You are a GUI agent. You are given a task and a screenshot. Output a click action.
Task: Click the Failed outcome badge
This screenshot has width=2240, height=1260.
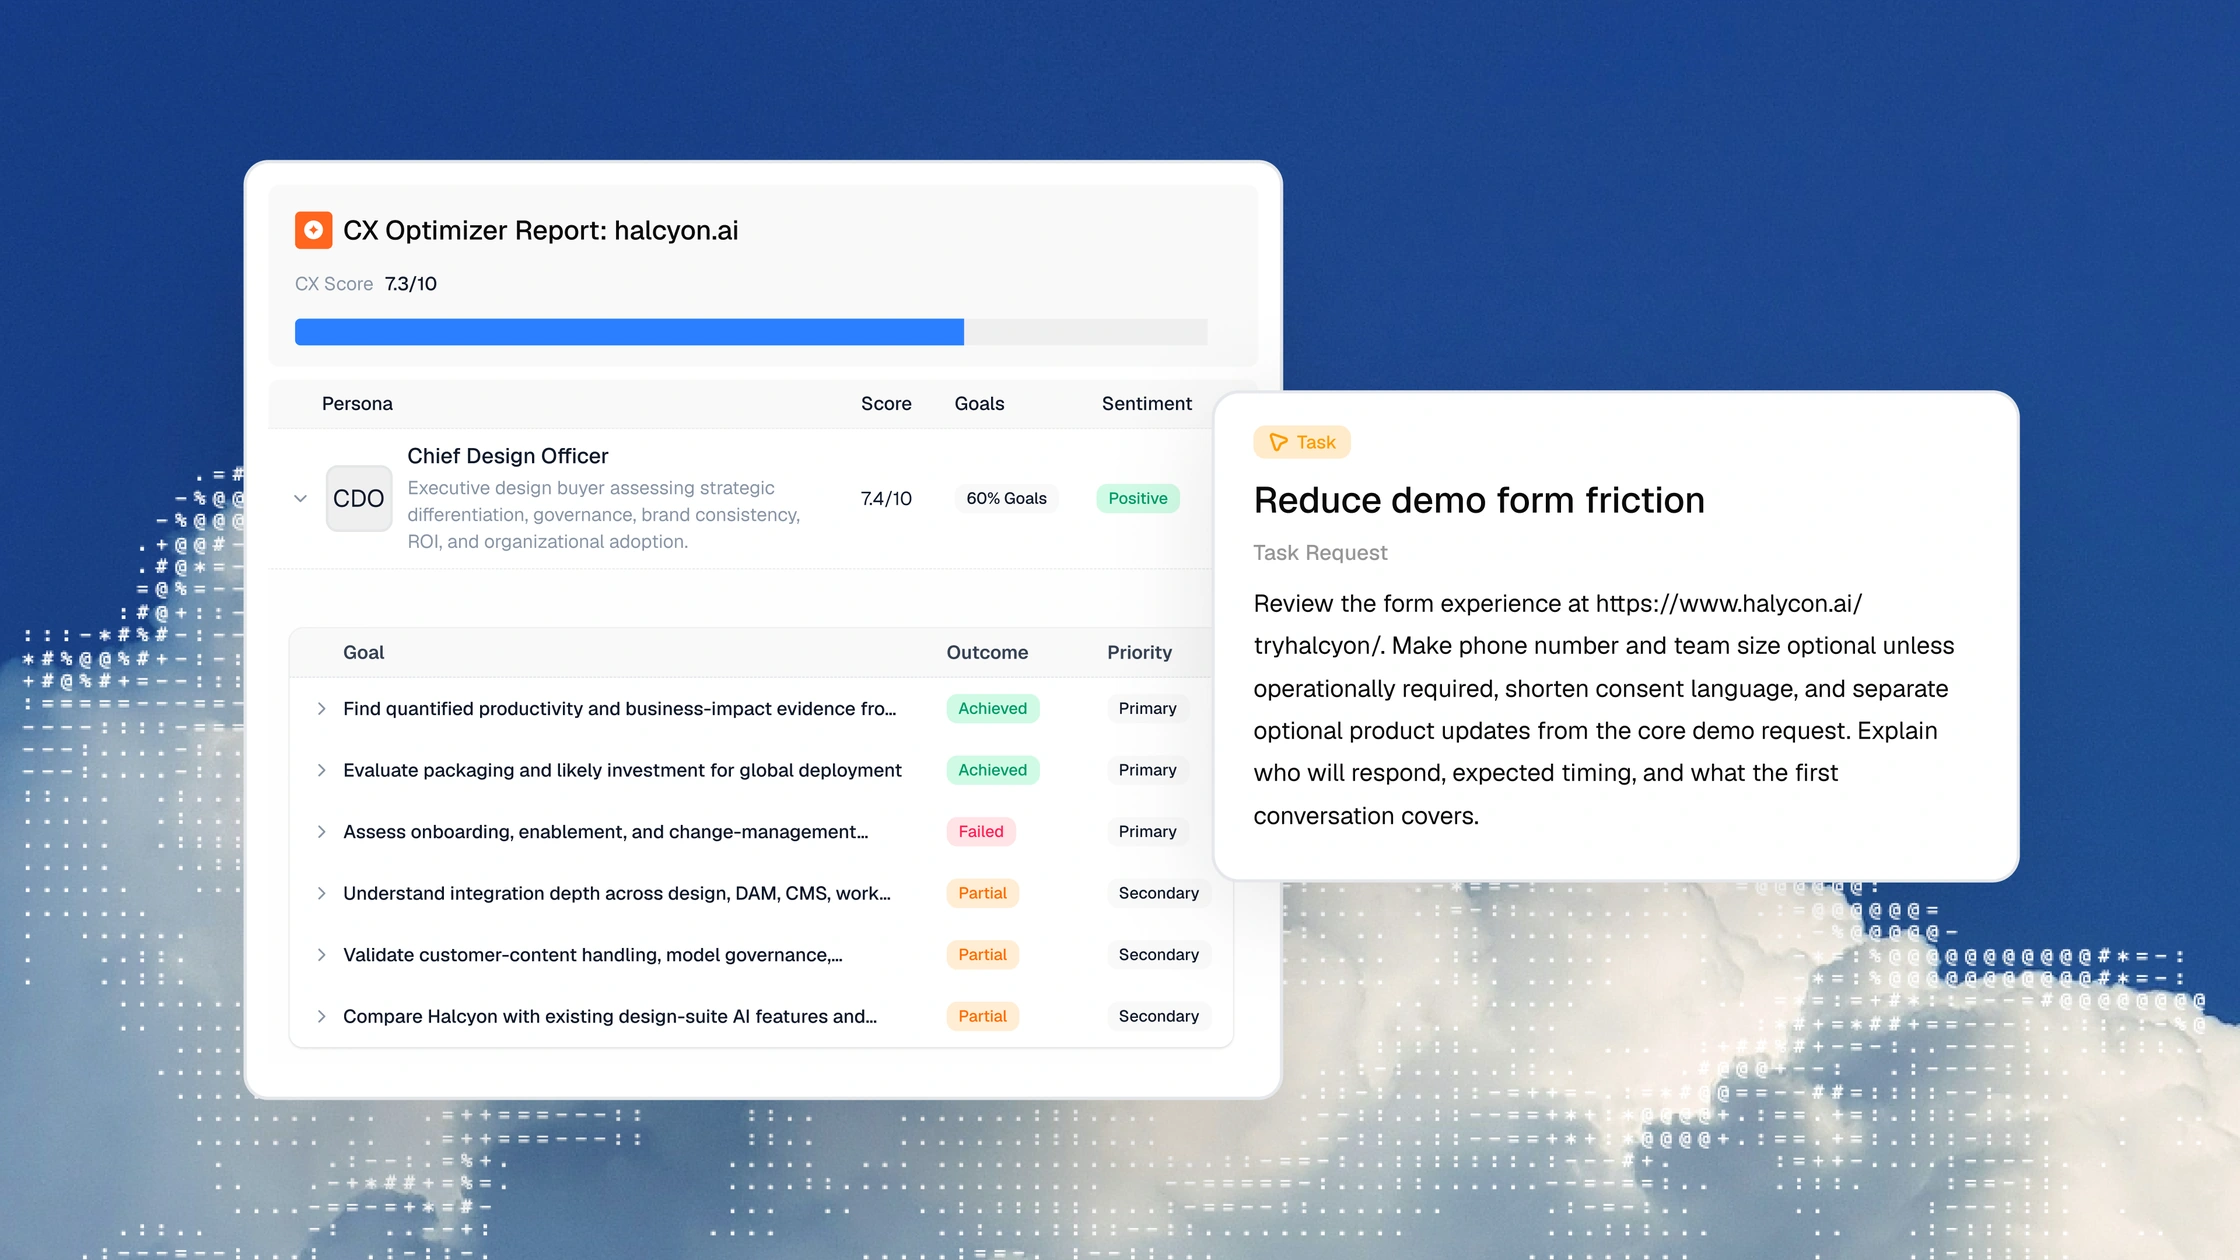(981, 831)
